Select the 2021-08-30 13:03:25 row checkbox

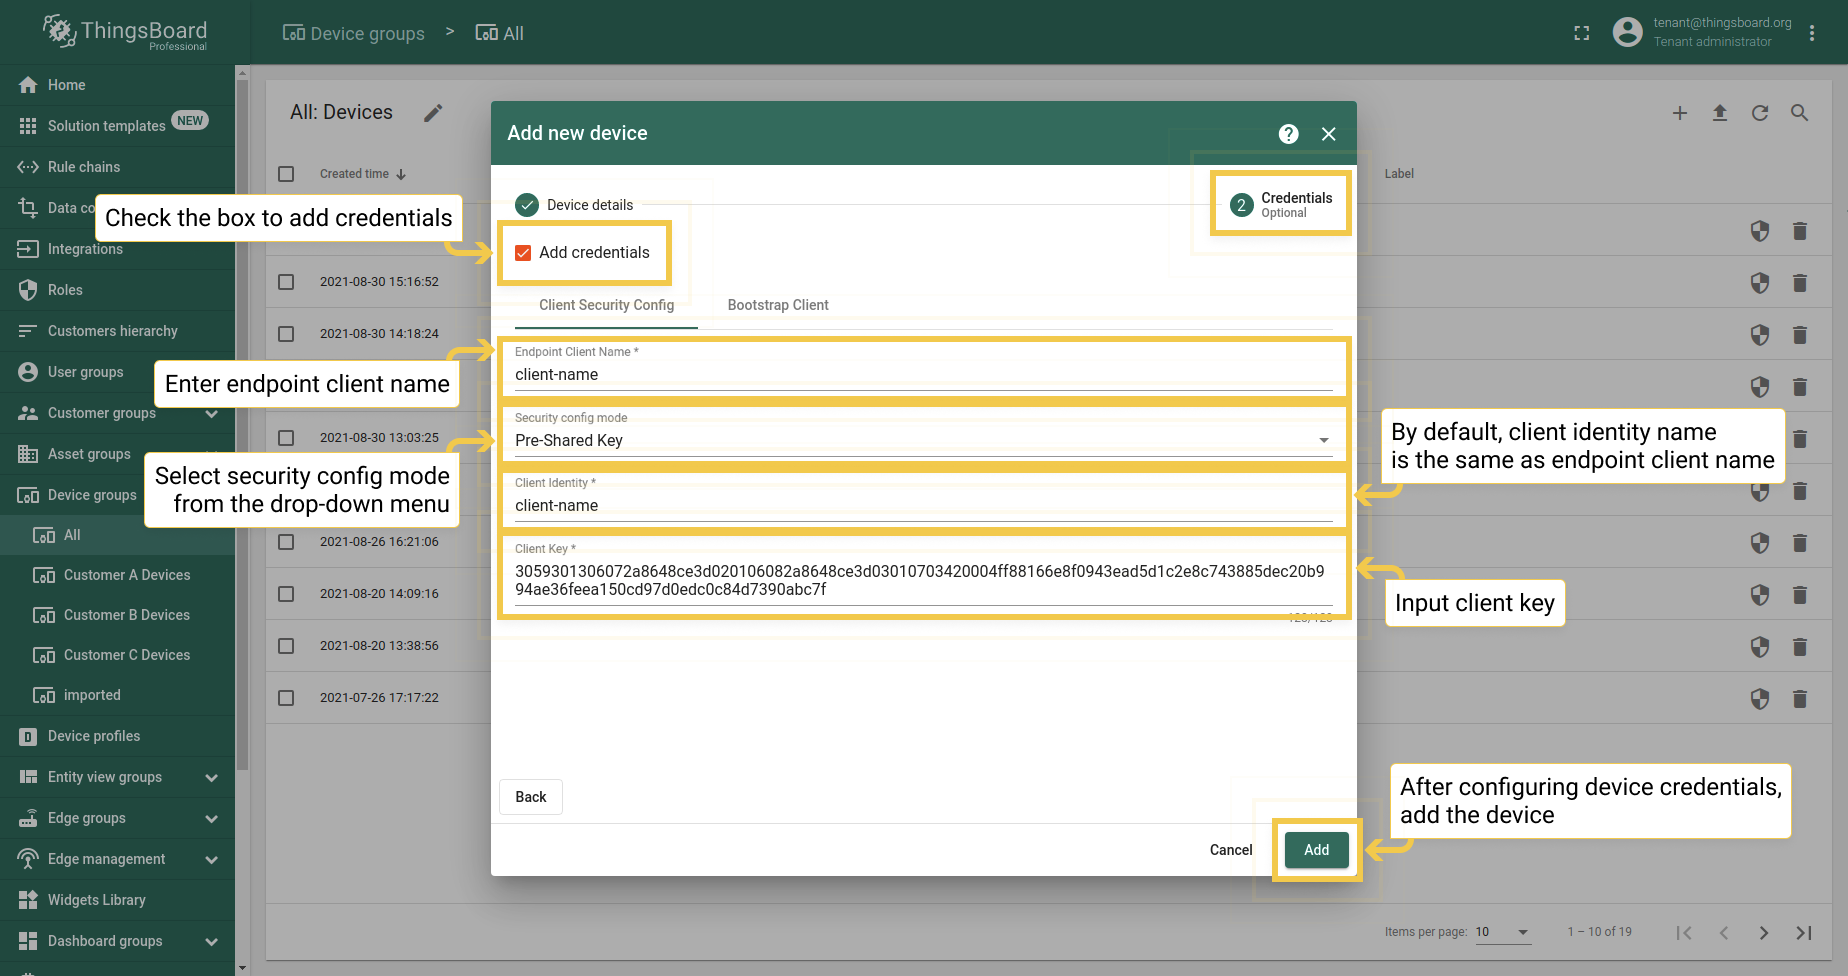286,438
